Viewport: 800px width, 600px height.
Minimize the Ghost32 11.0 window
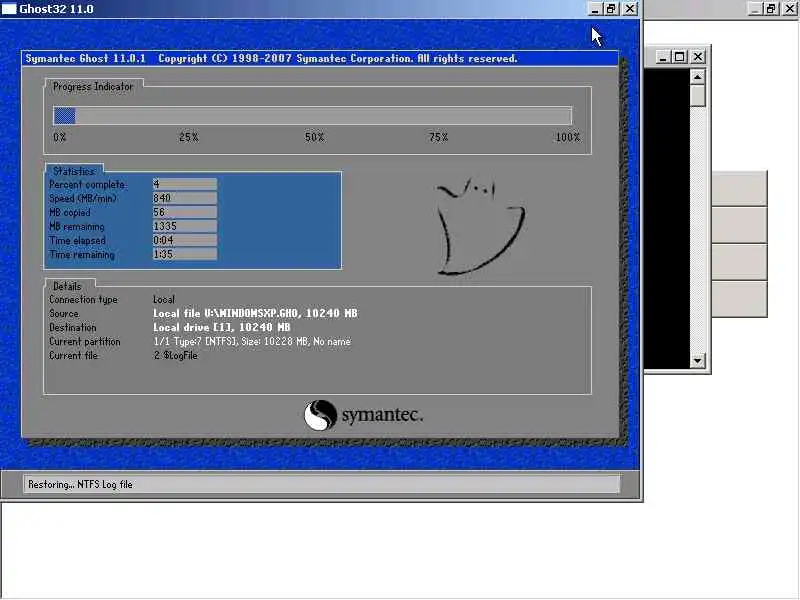[x=595, y=9]
